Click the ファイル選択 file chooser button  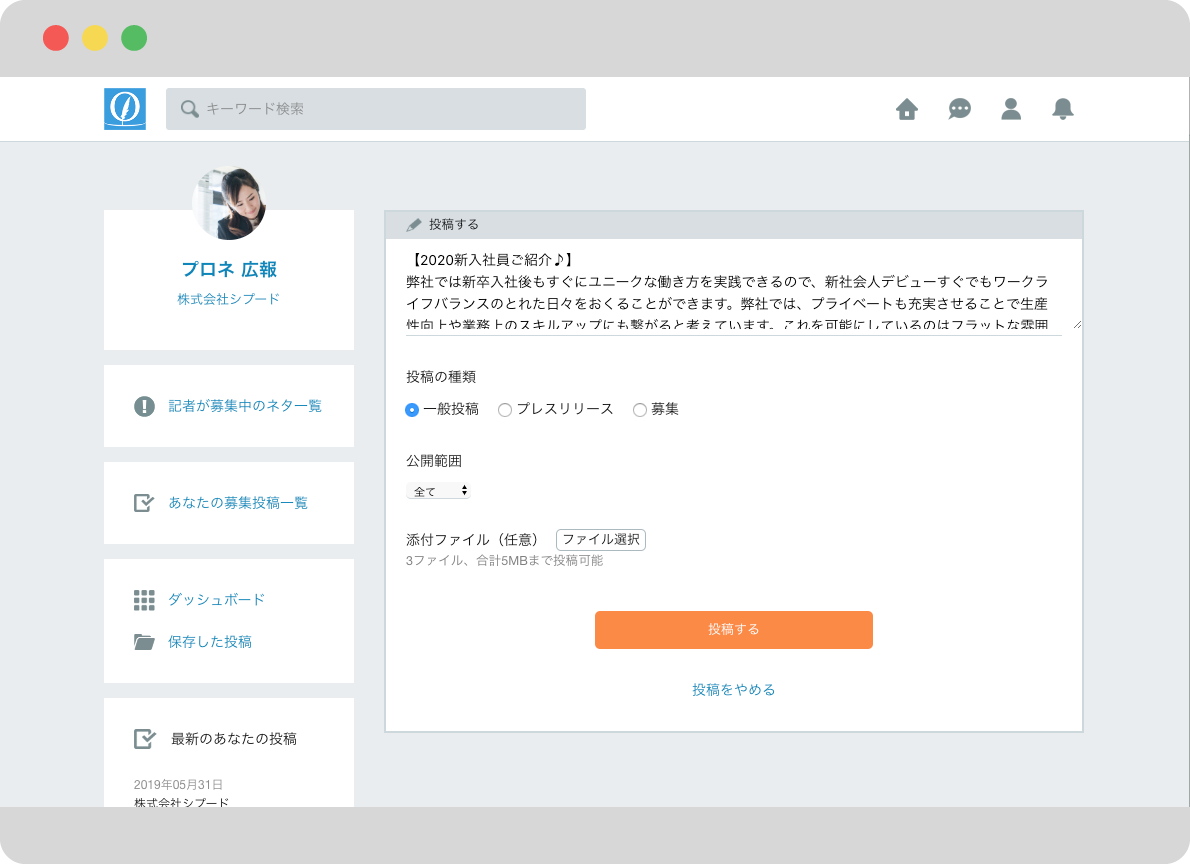(600, 540)
